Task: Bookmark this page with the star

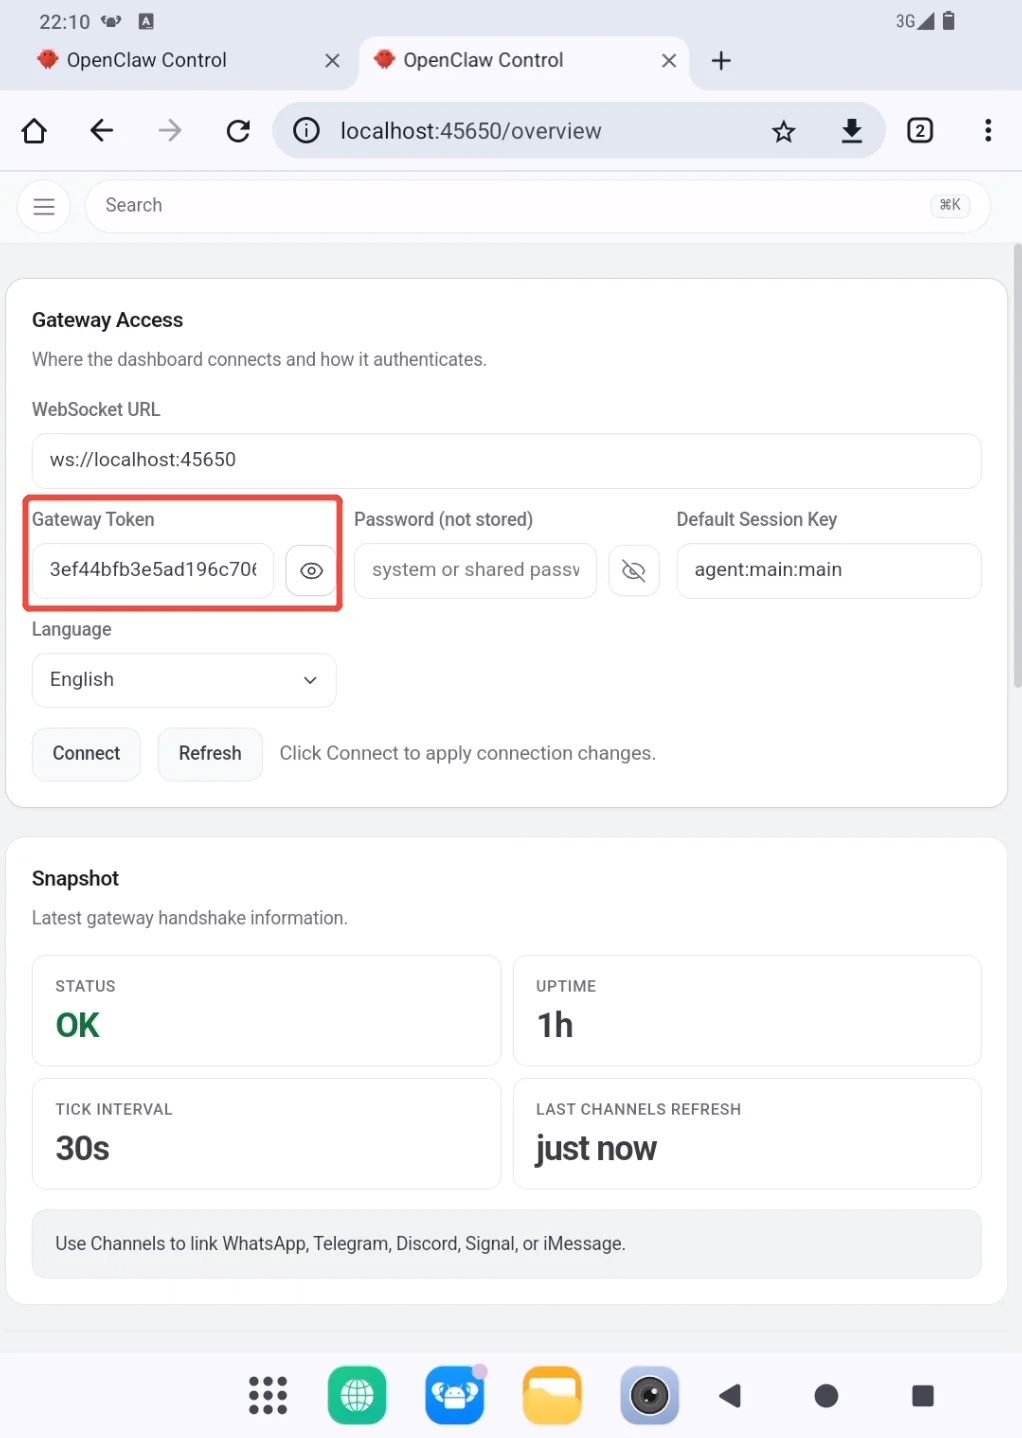Action: click(784, 131)
